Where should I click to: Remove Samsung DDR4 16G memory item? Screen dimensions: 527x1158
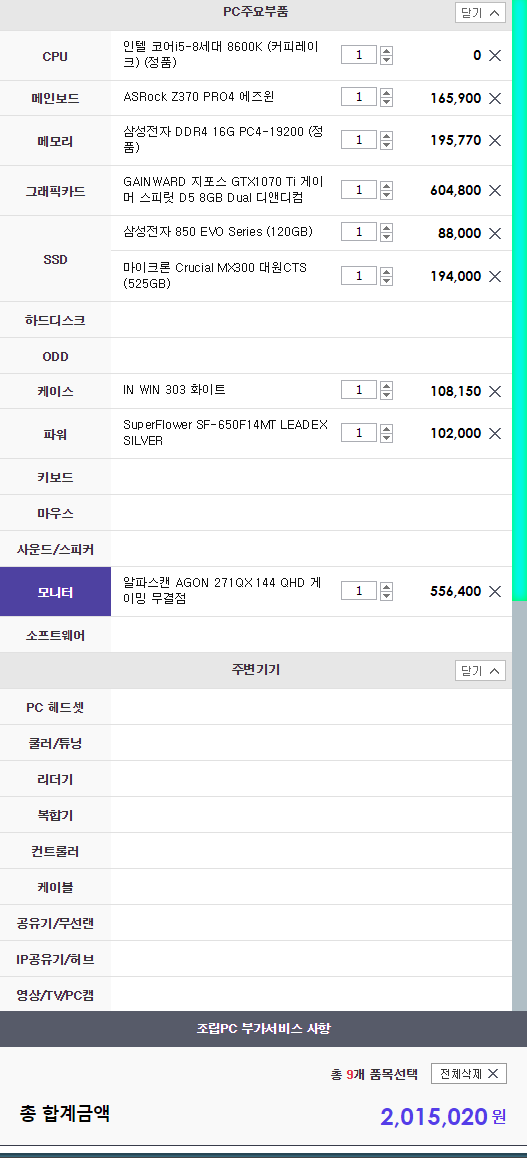495,140
